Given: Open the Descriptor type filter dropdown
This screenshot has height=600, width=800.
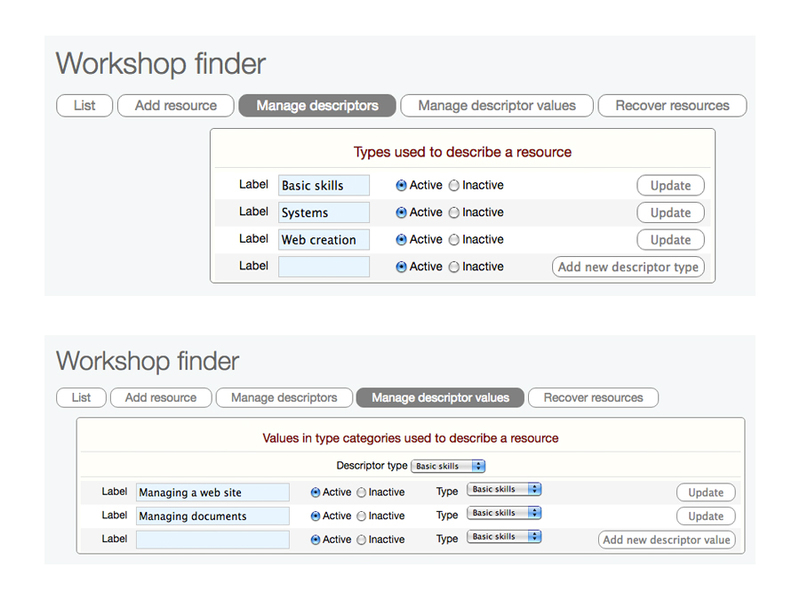Looking at the screenshot, I should click(449, 466).
